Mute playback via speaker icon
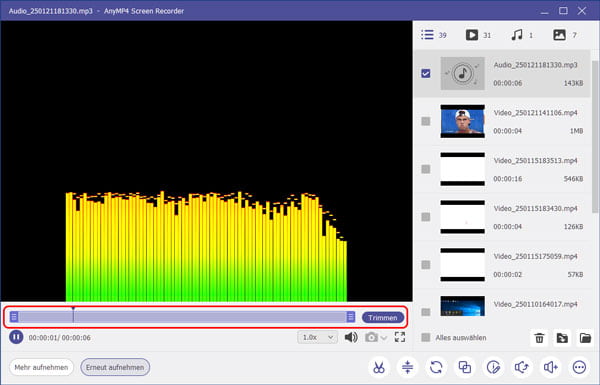Image resolution: width=600 pixels, height=385 pixels. pyautogui.click(x=351, y=337)
